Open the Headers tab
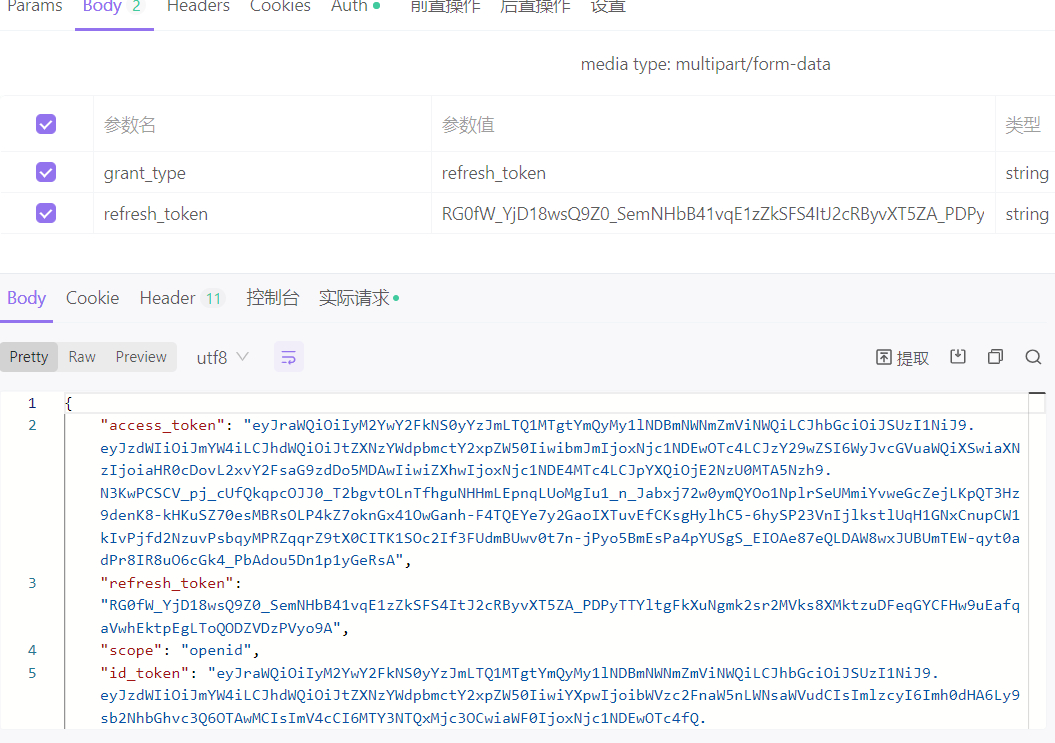 click(198, 7)
